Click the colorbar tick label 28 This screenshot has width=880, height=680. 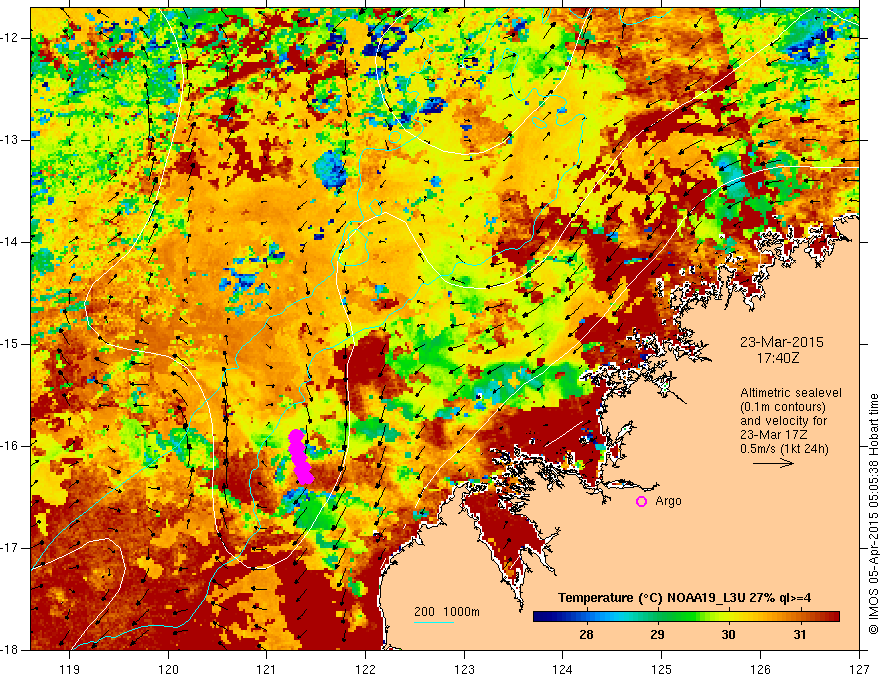point(586,635)
